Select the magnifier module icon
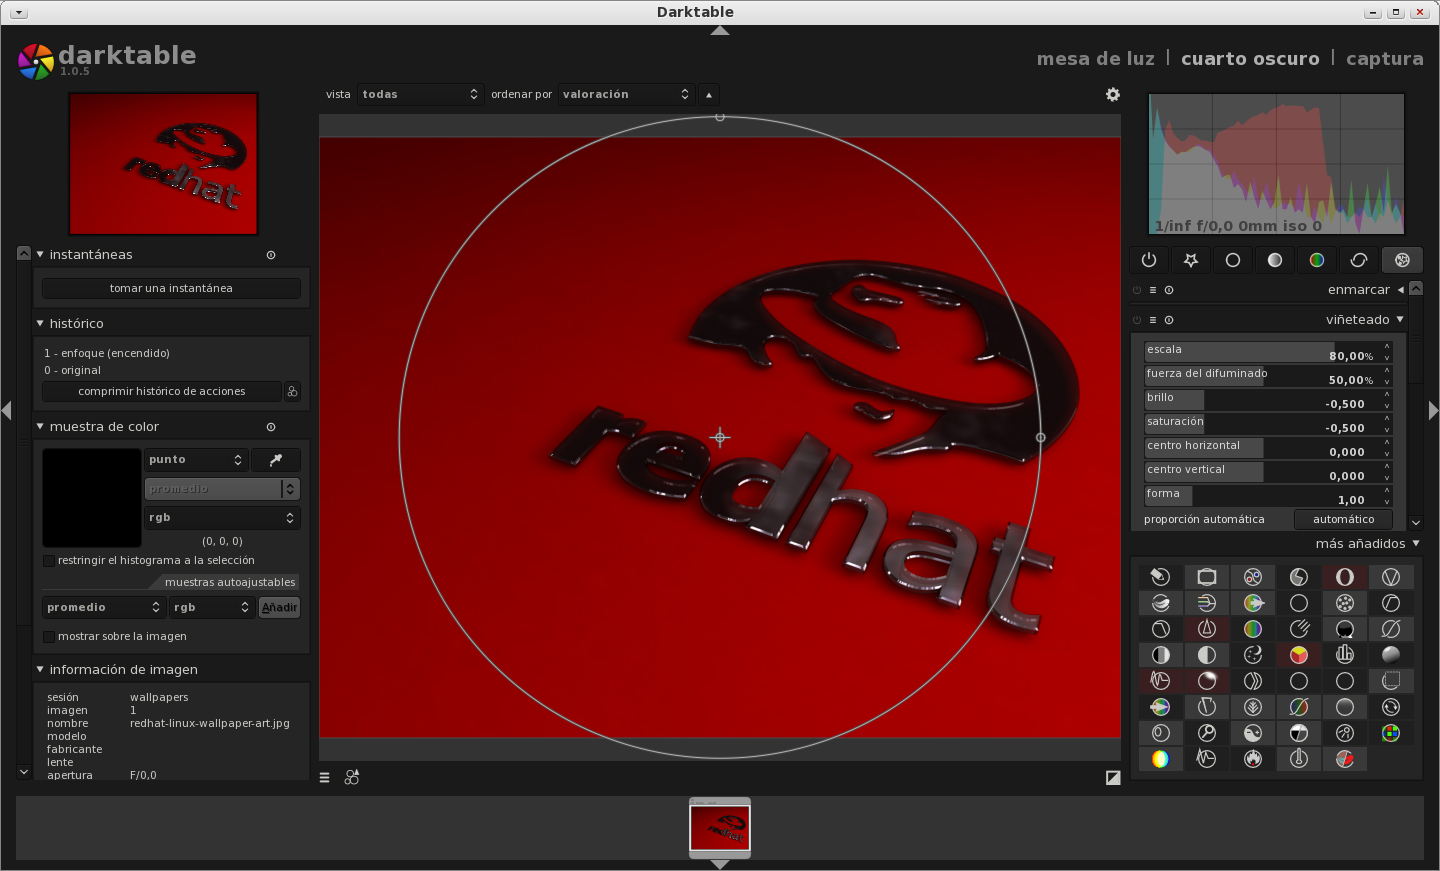Image resolution: width=1440 pixels, height=871 pixels. 1207,733
